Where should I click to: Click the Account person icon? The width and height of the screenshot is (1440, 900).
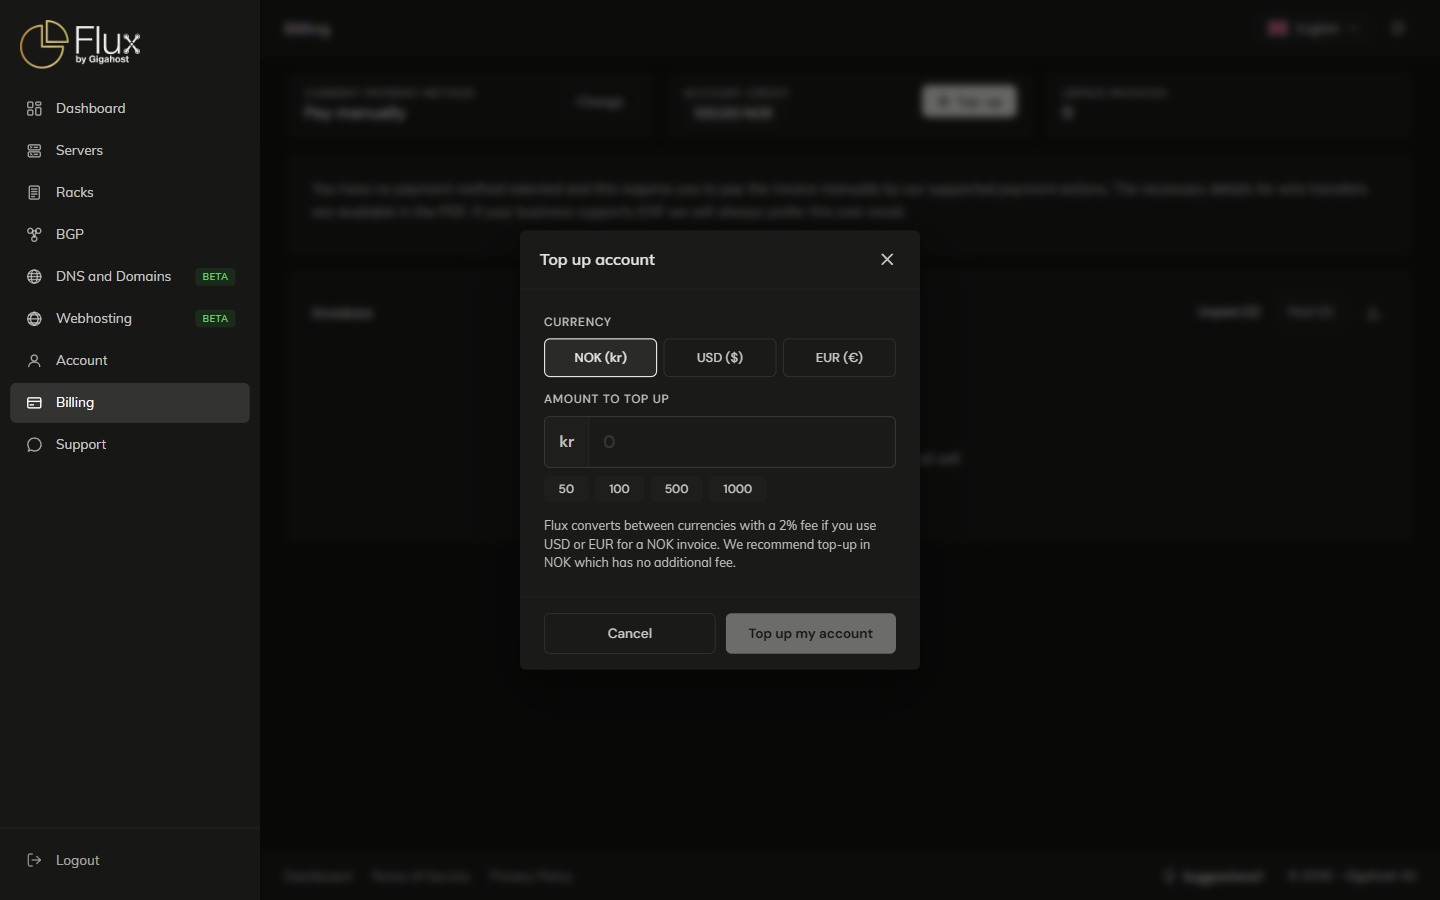click(34, 360)
